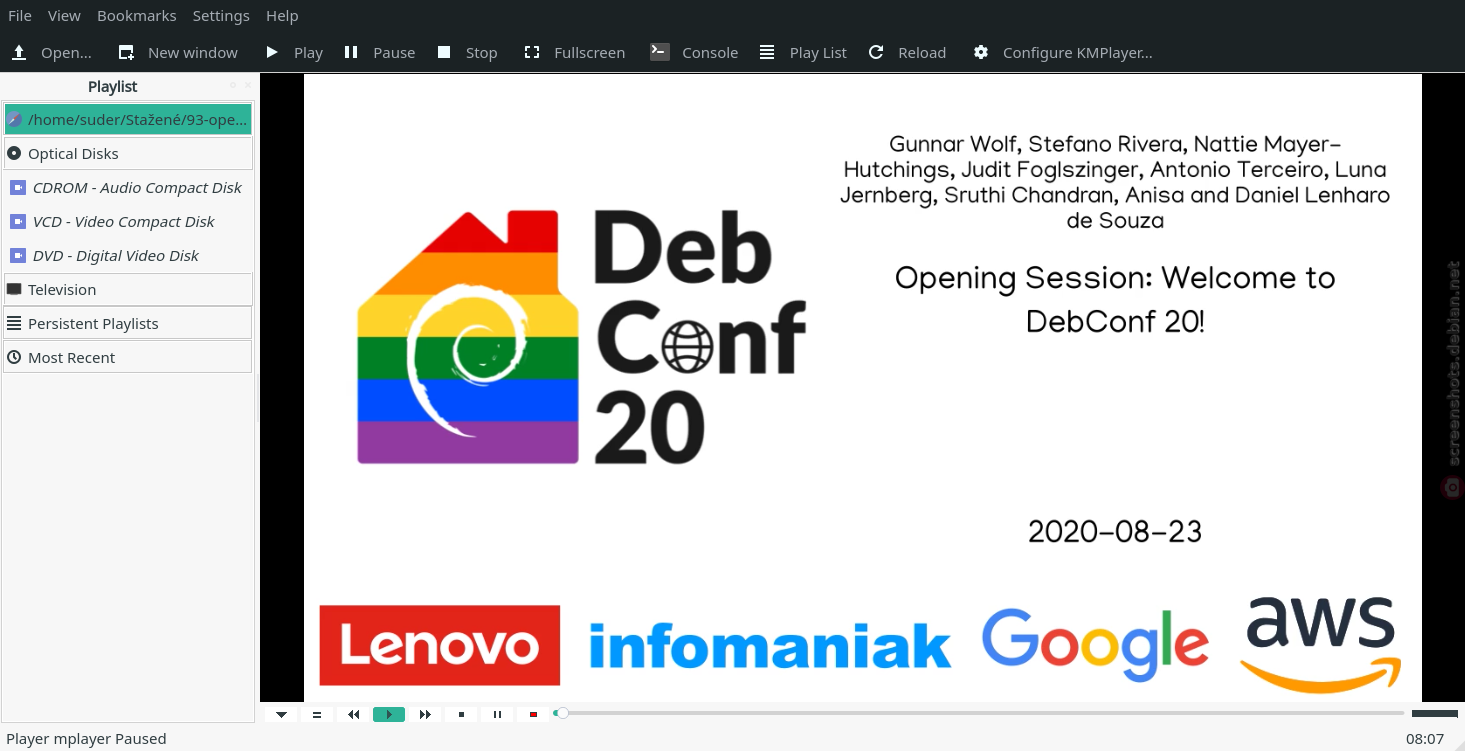Screen dimensions: 1465x751
Task: Expand the Optical Disks group
Action: [128, 154]
